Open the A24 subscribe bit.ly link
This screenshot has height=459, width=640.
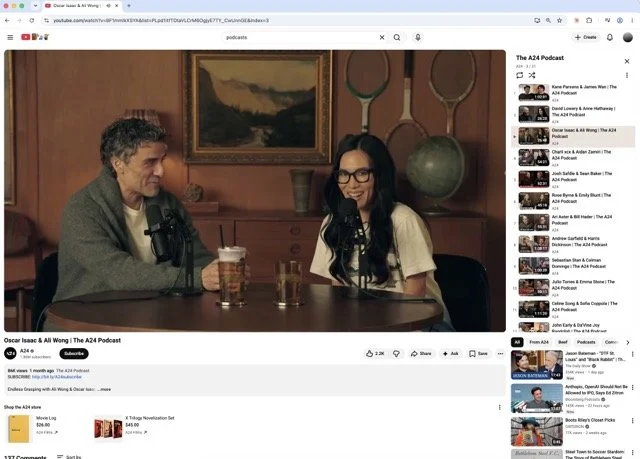tap(57, 377)
